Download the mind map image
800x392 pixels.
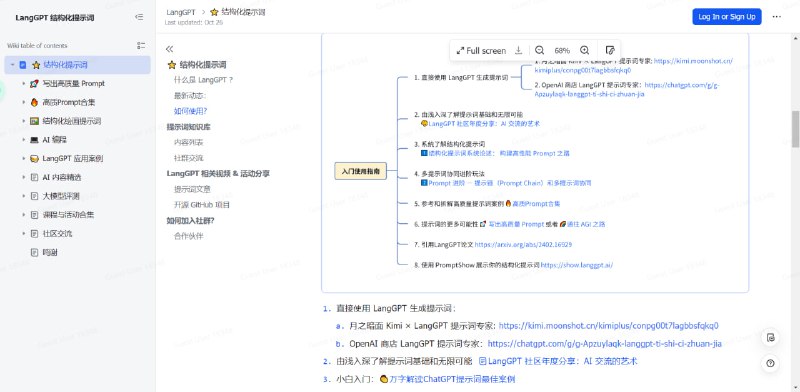[519, 50]
